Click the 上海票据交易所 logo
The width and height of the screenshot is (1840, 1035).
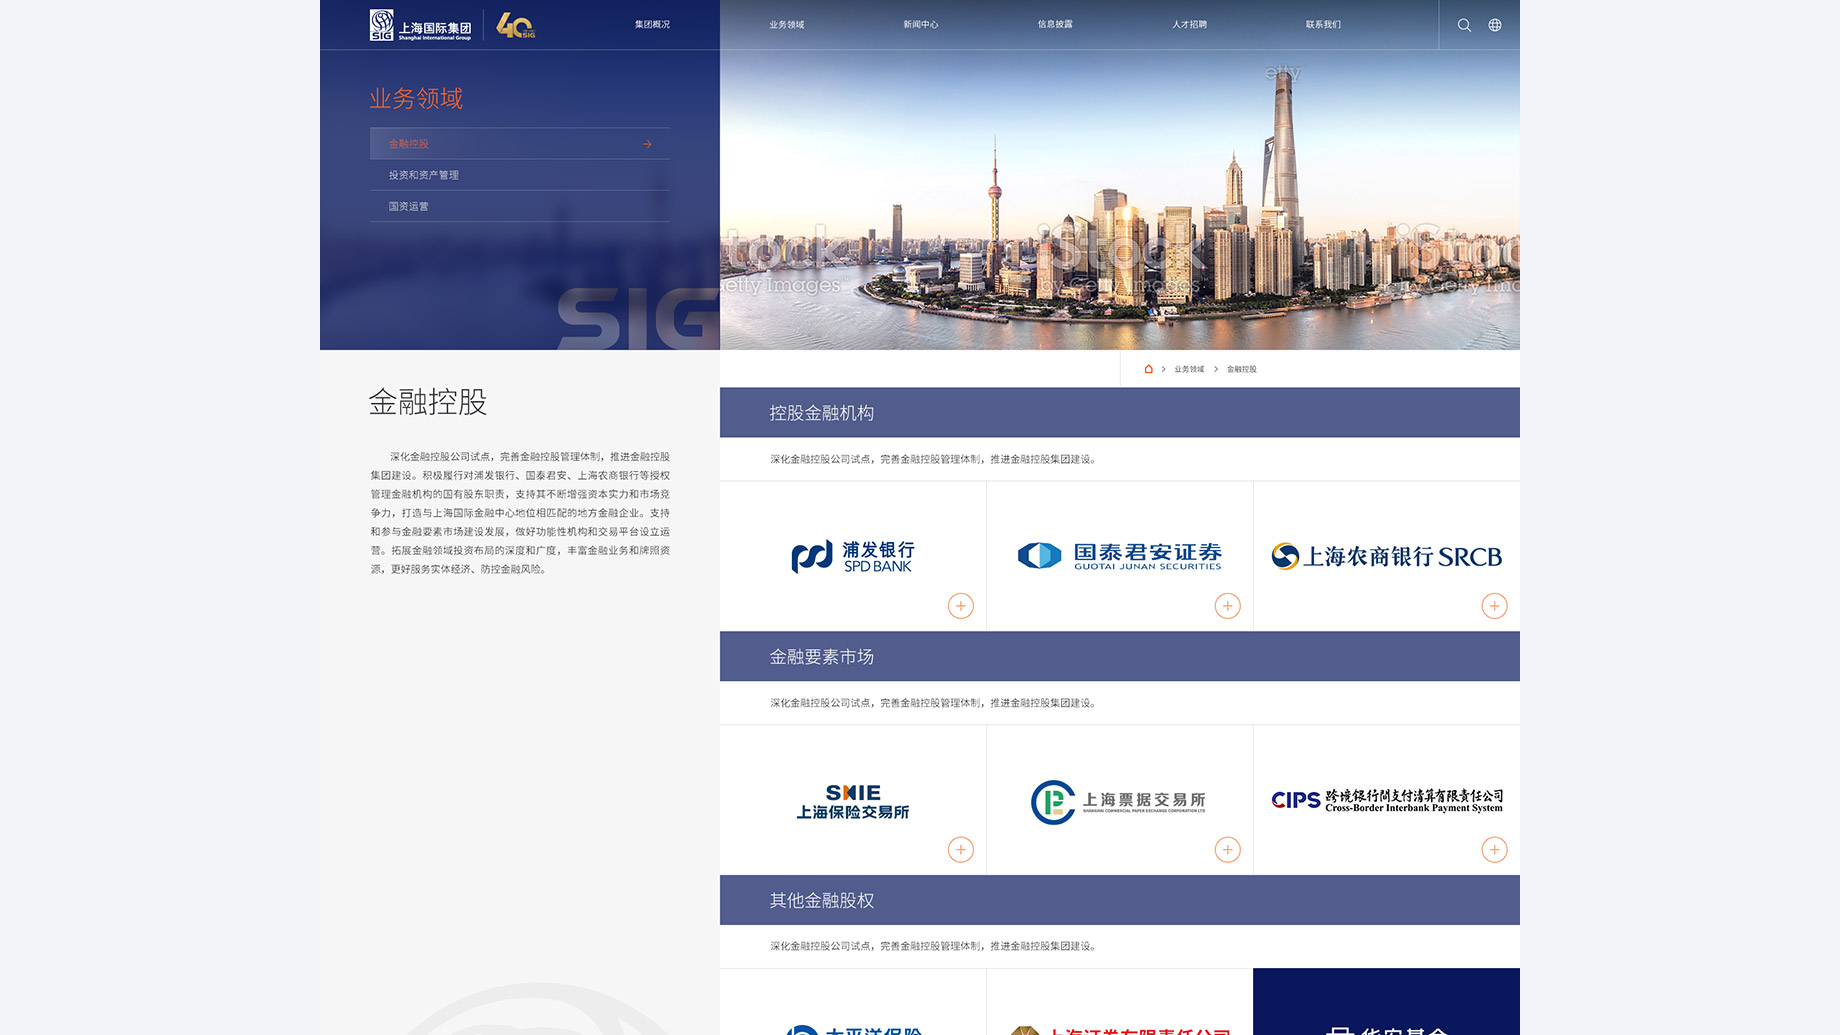pos(1118,802)
